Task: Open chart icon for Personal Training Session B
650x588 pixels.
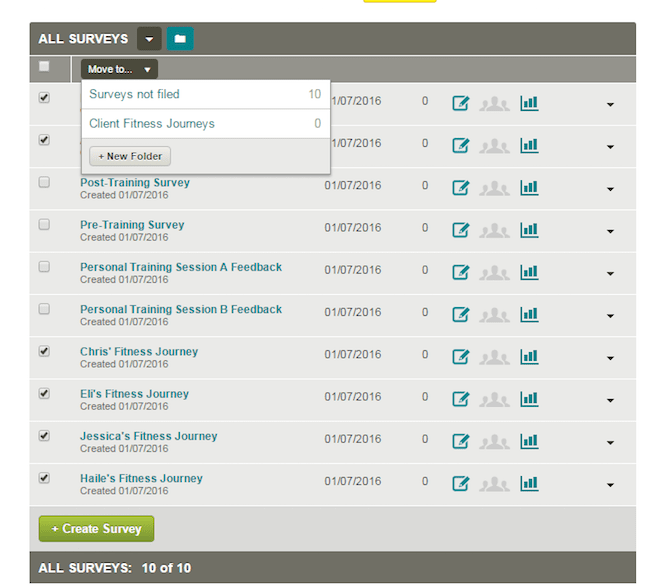Action: tap(529, 313)
